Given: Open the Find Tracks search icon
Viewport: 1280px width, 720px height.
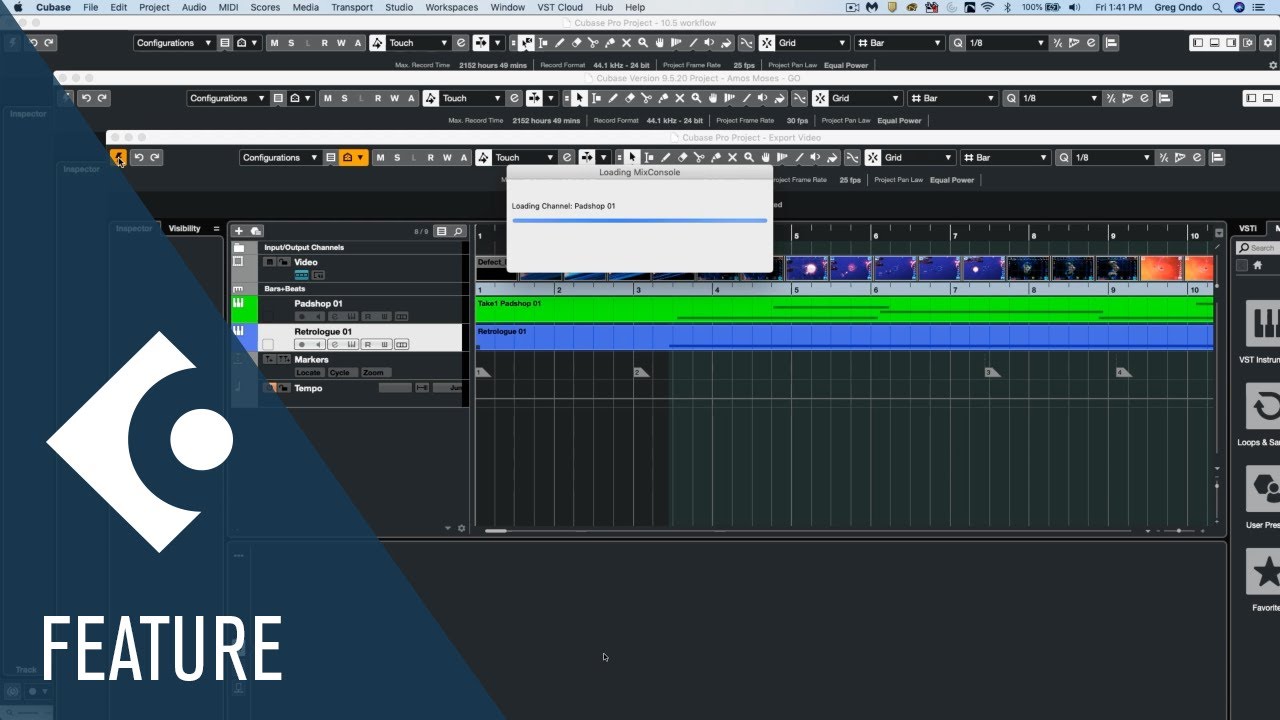Looking at the screenshot, I should tap(458, 231).
